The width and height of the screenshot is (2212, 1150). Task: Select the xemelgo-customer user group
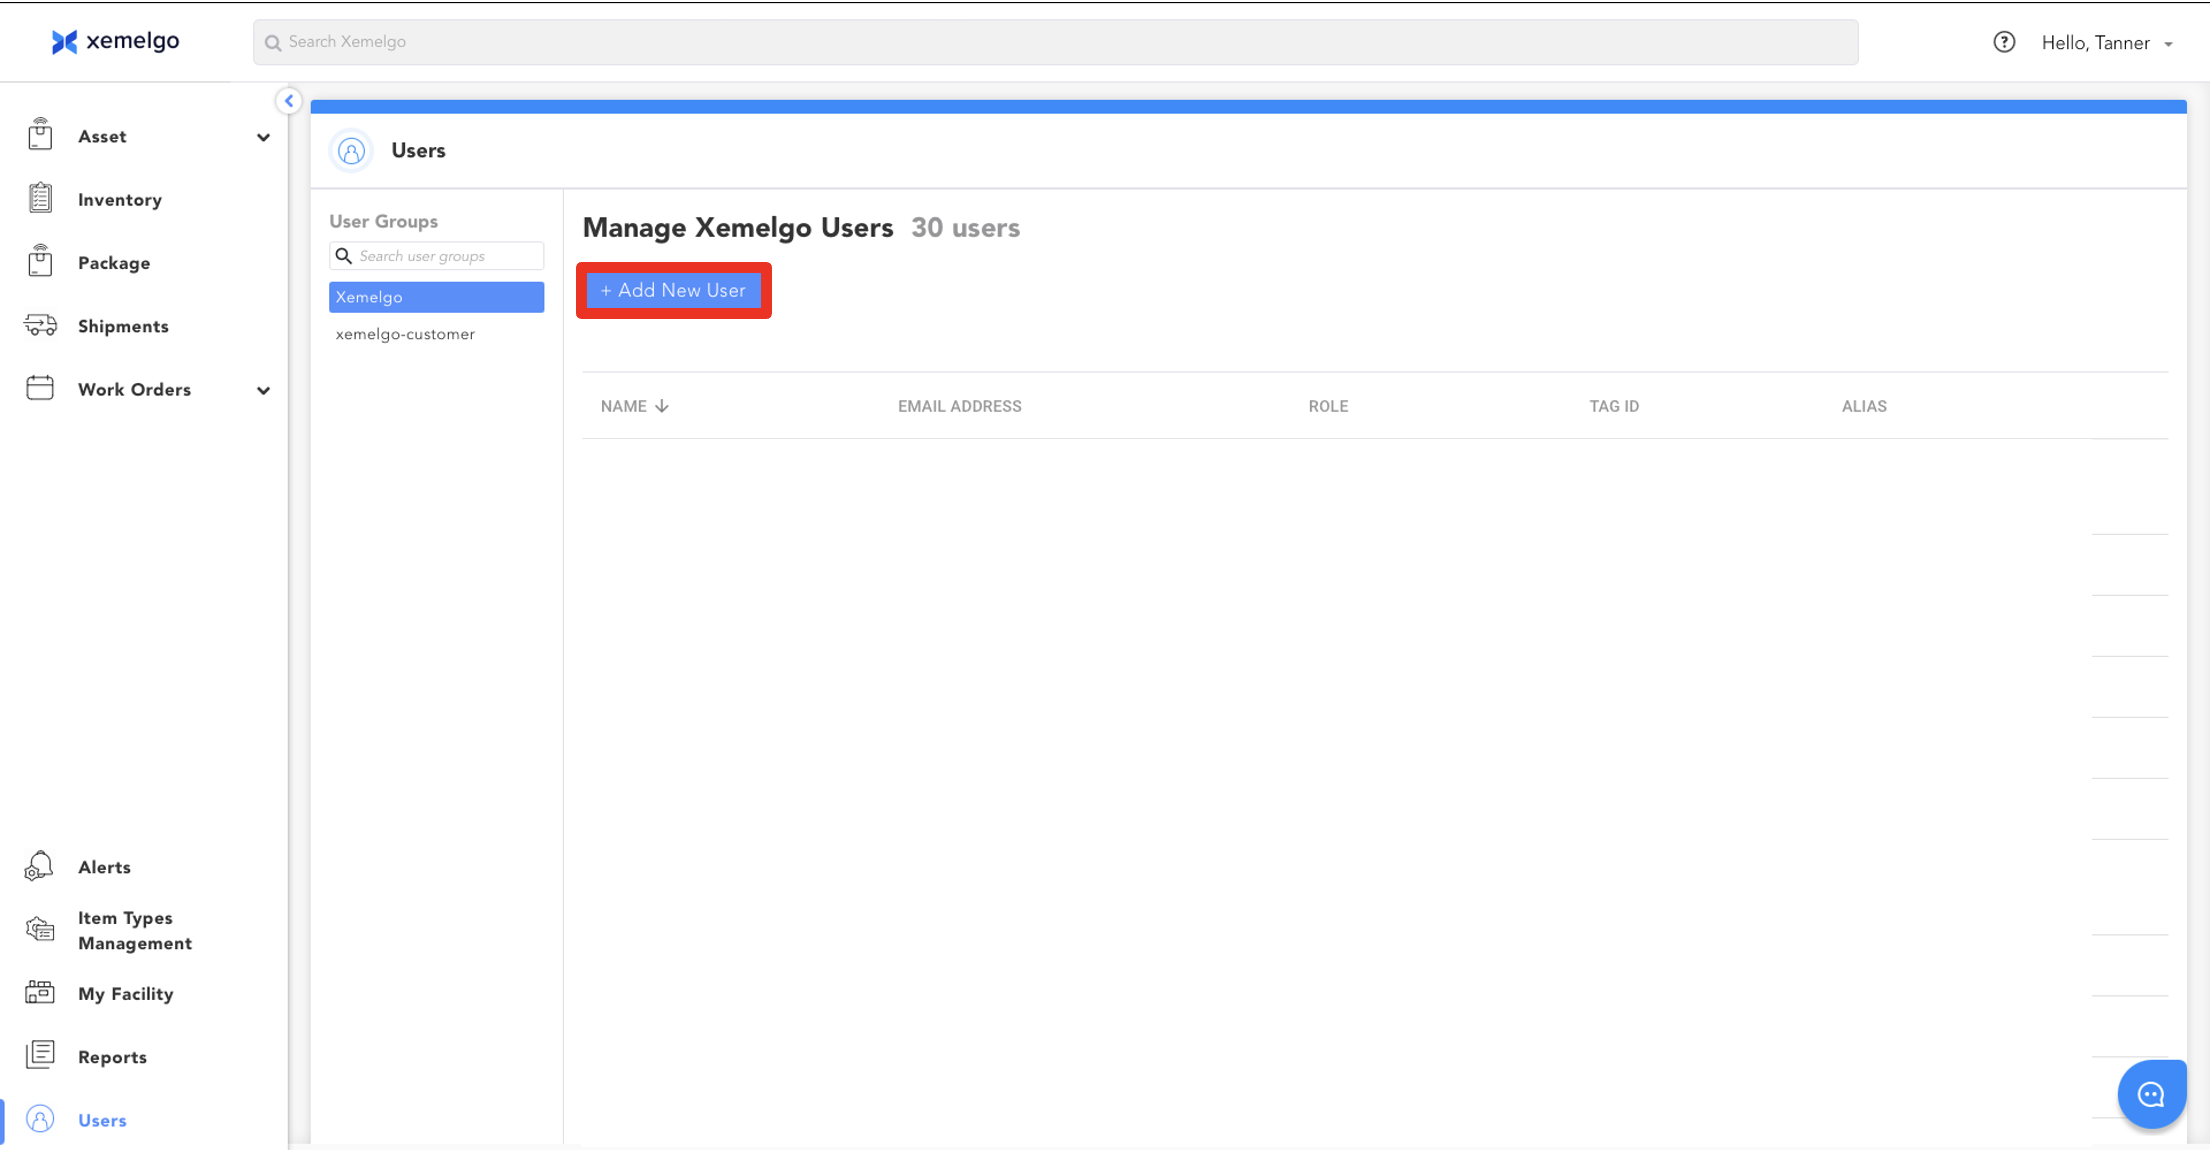coord(405,334)
